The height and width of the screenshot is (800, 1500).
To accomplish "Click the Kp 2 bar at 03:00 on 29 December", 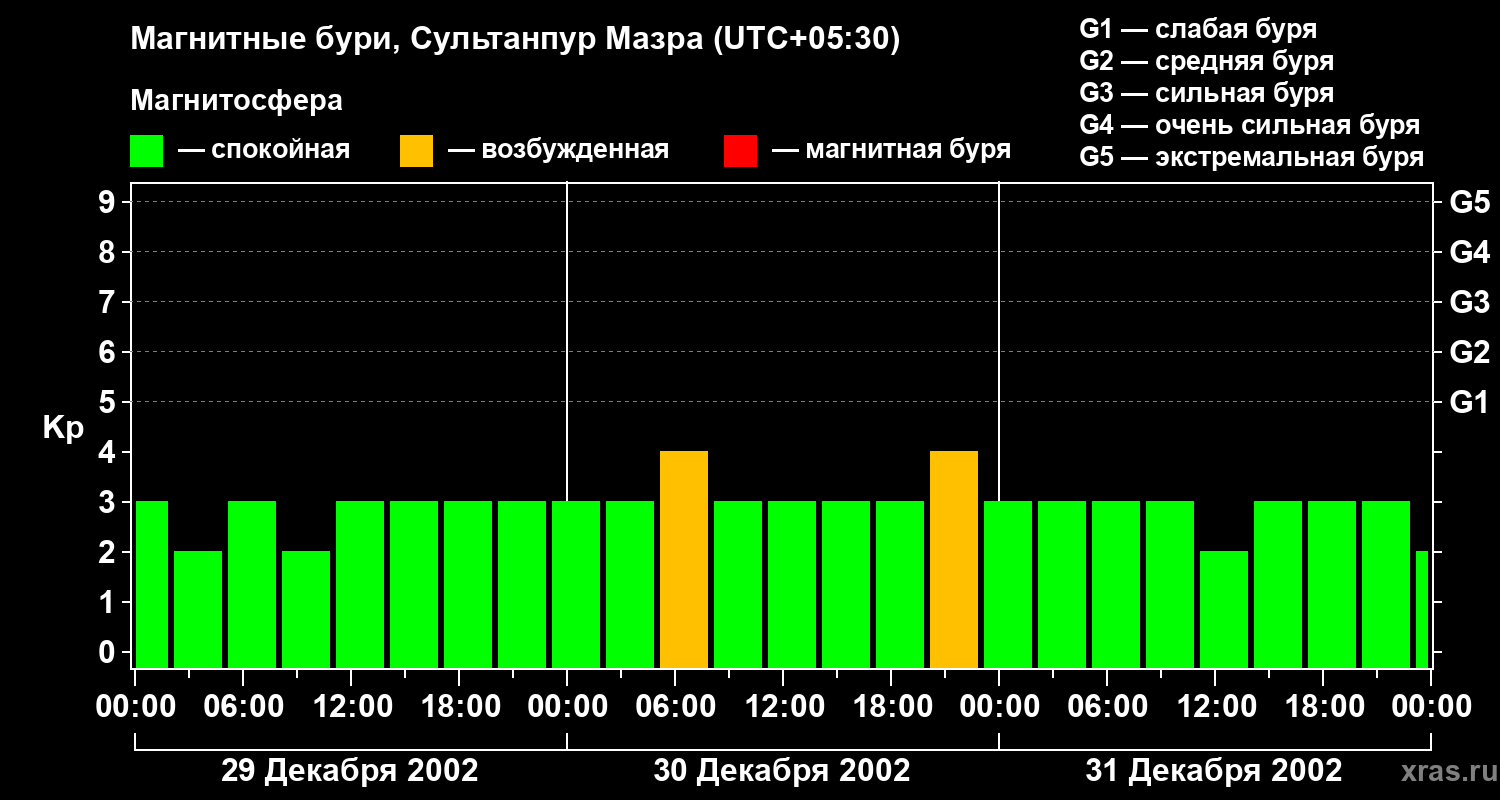I will point(198,610).
